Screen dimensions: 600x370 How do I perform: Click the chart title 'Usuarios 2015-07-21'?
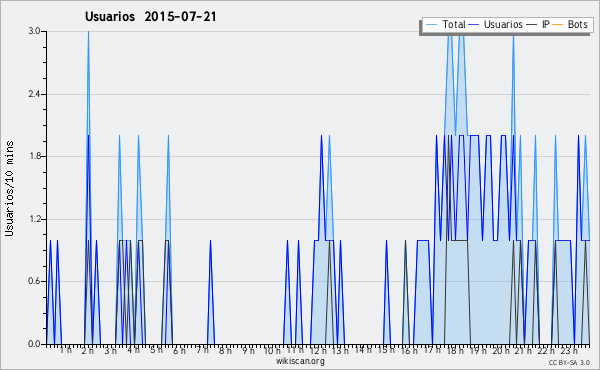150,16
